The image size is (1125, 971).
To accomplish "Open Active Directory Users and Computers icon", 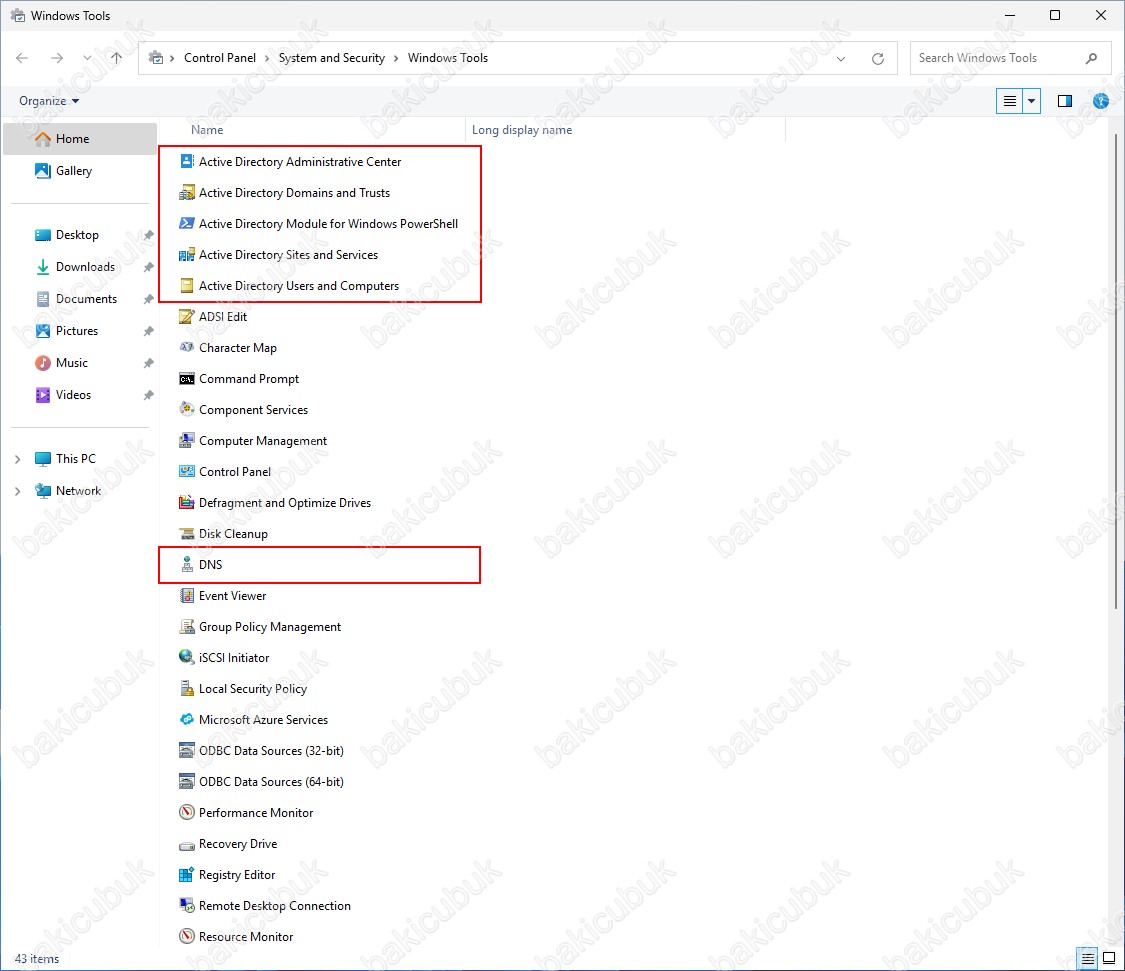I will (187, 286).
